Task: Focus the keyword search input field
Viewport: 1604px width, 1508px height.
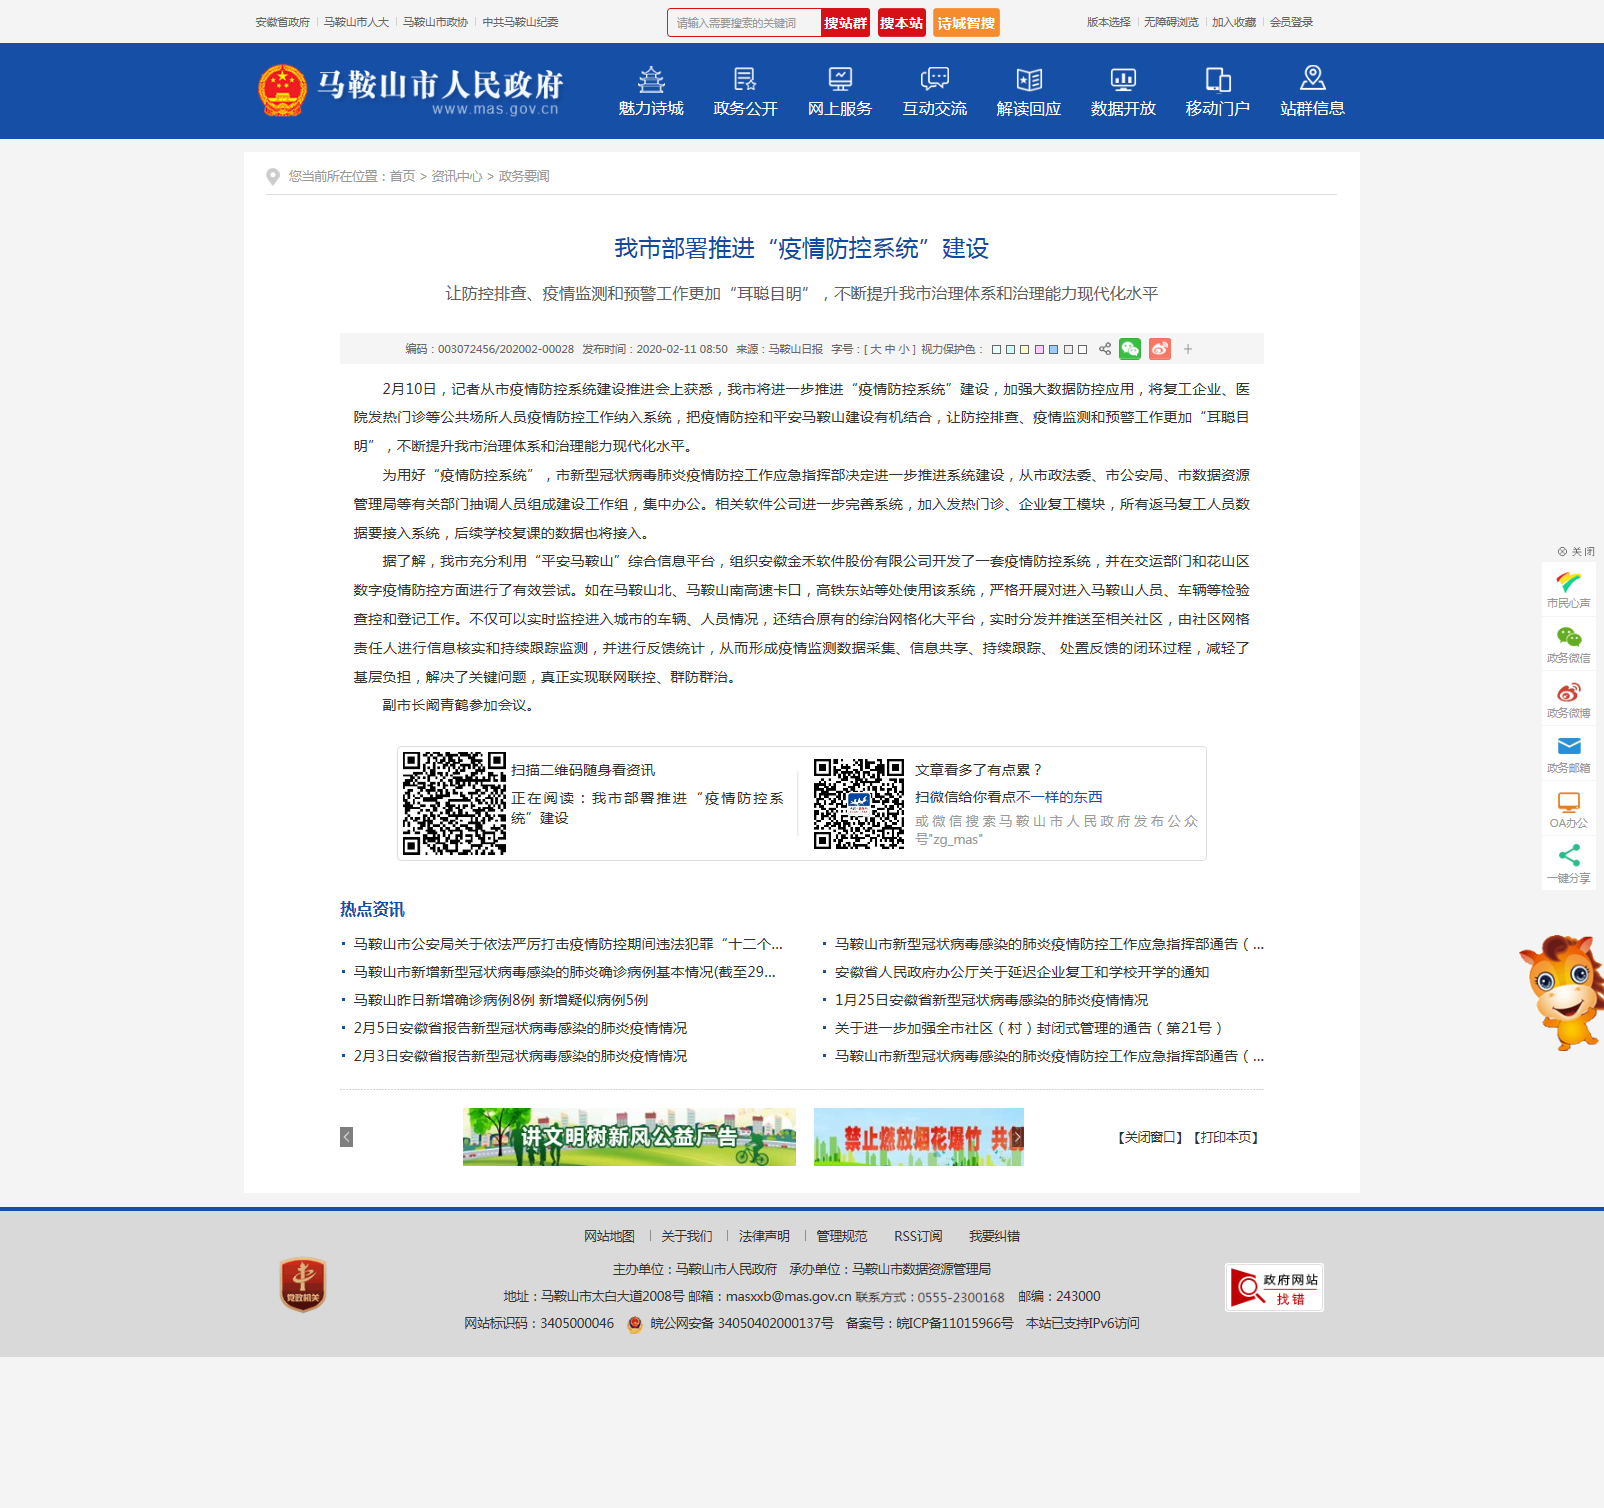Action: [744, 23]
